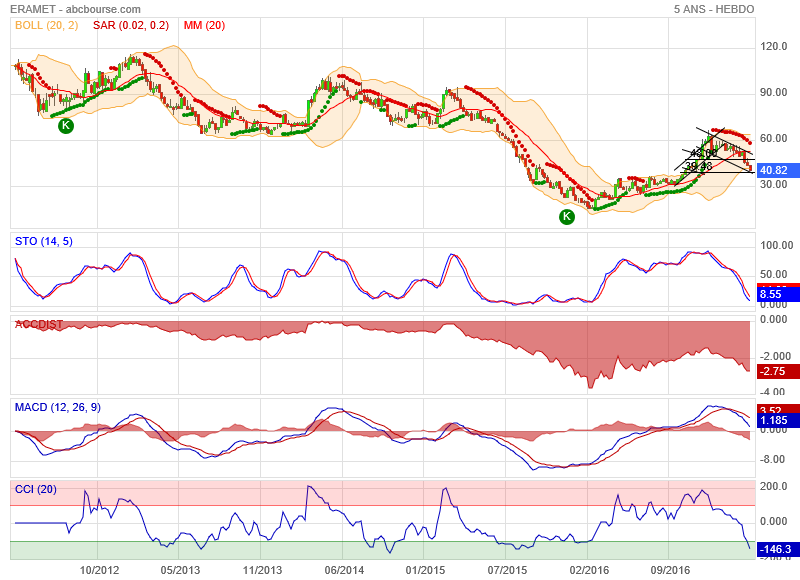Click the 60.00 price axis label
This screenshot has width=800, height=580.
point(773,138)
